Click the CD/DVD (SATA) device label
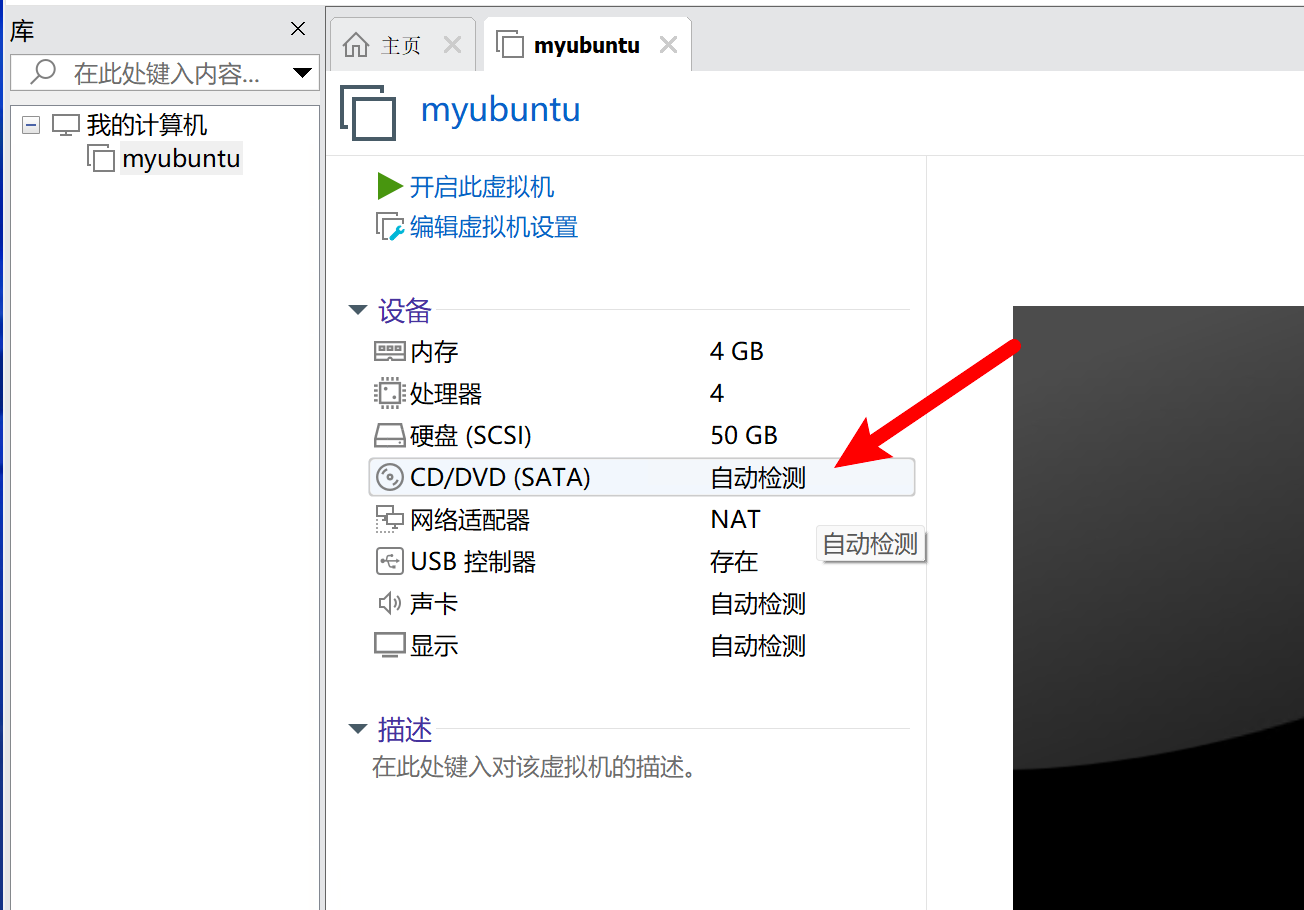 click(500, 478)
